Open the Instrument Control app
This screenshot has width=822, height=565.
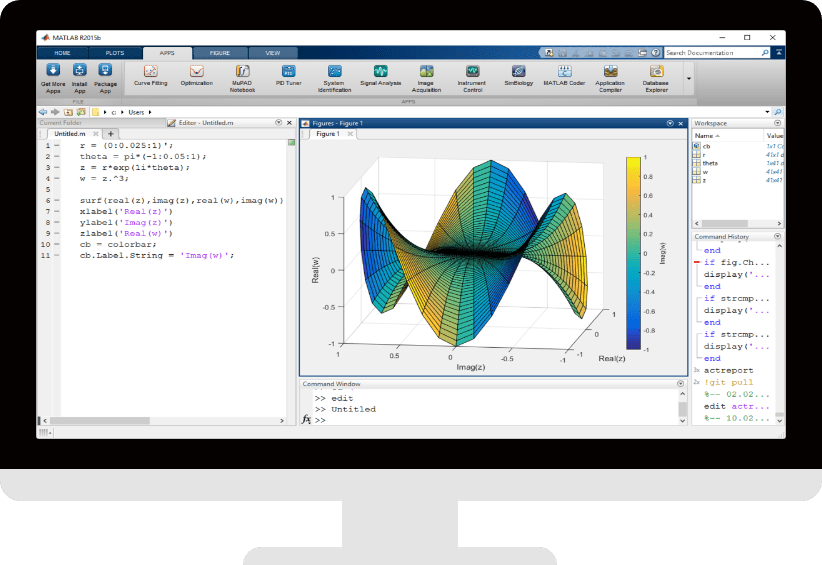(x=472, y=78)
